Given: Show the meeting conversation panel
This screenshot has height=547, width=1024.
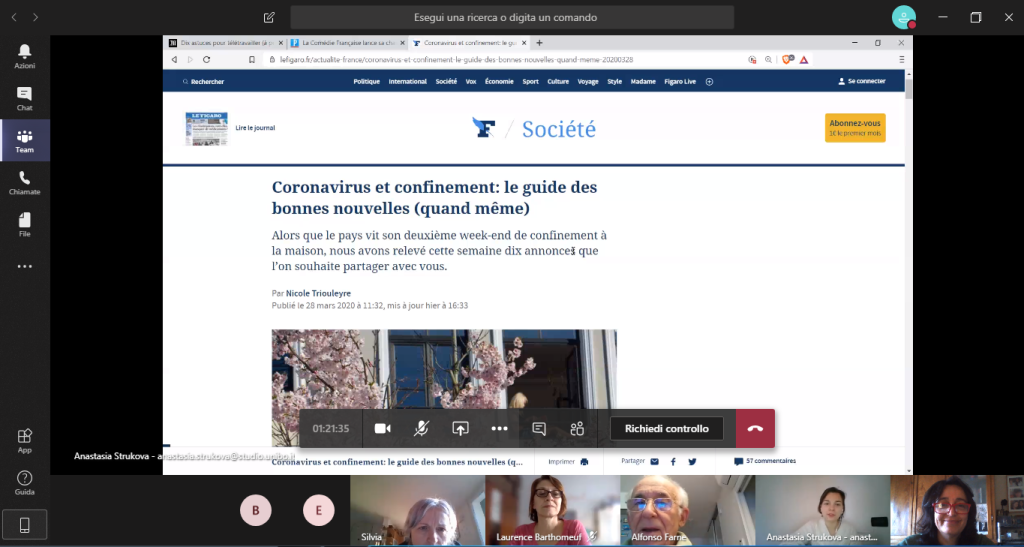Looking at the screenshot, I should click(x=539, y=428).
